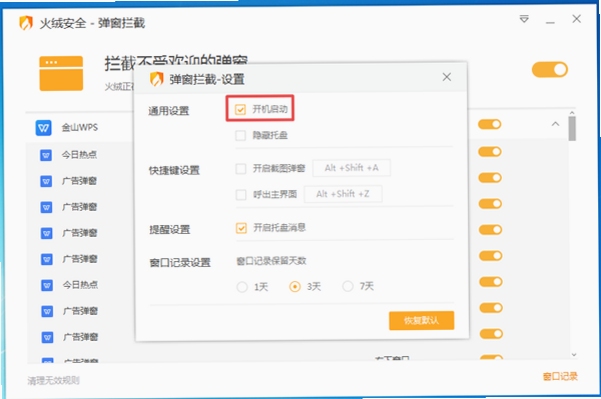Image resolution: width=601 pixels, height=399 pixels.
Task: Open the 窗口记录 link
Action: (x=560, y=376)
